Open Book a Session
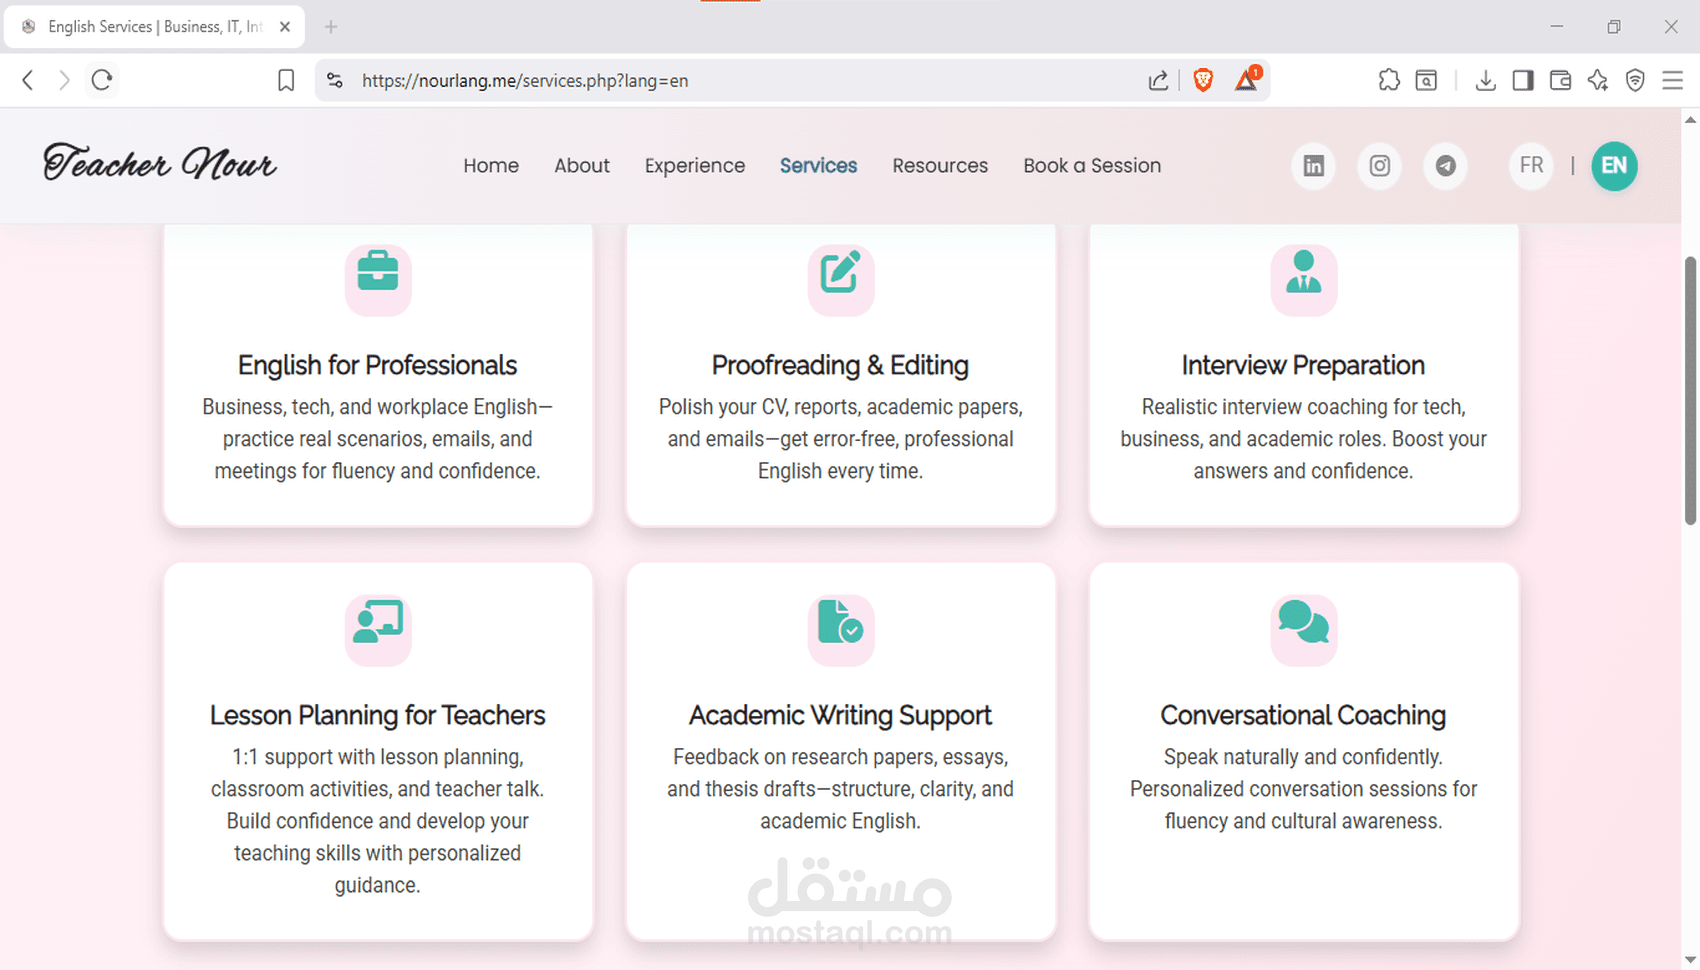 [x=1092, y=166]
